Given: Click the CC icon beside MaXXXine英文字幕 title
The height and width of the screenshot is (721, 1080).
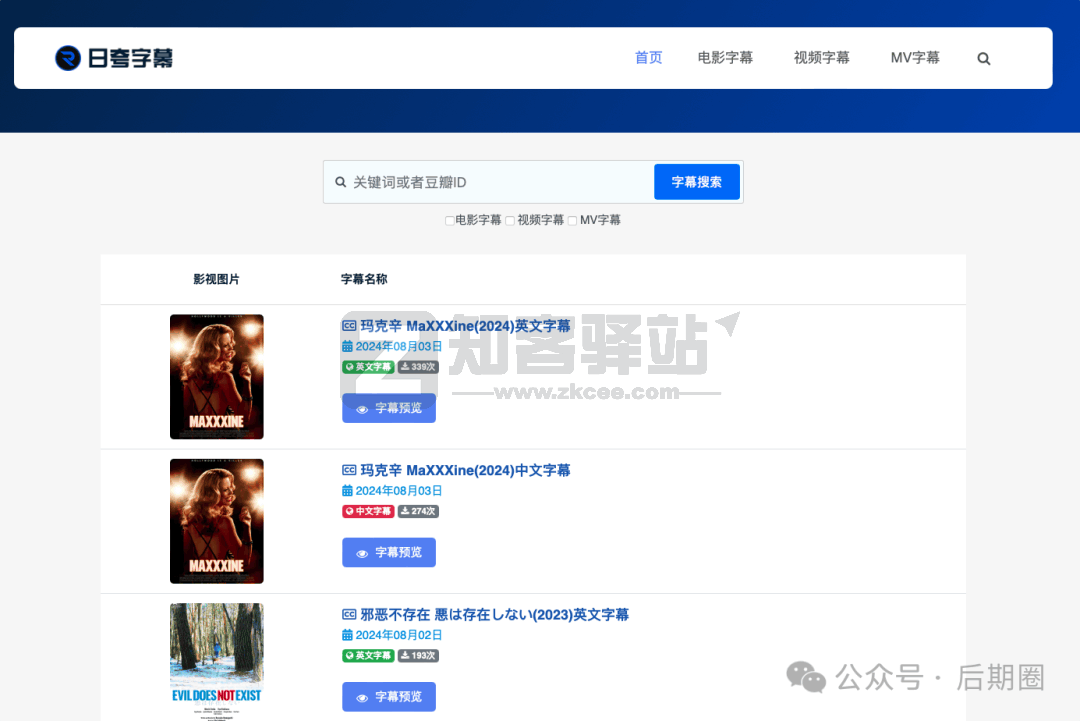Looking at the screenshot, I should pyautogui.click(x=349, y=326).
